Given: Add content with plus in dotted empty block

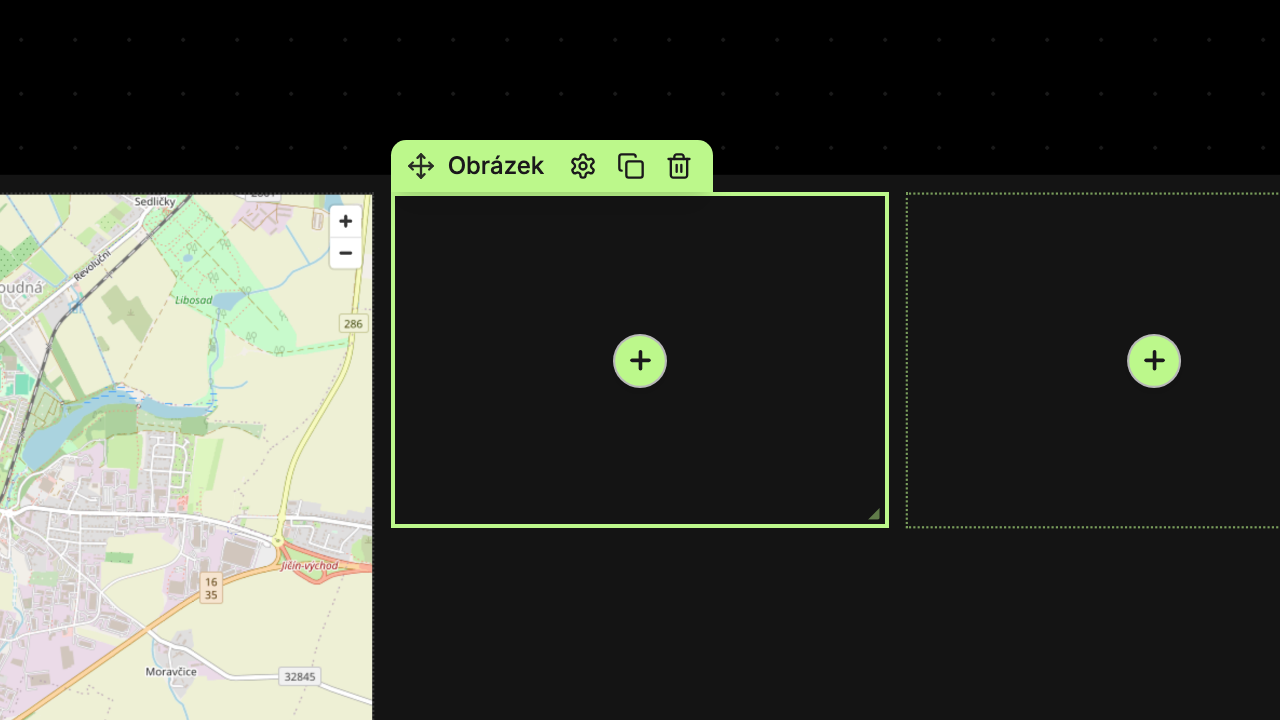Looking at the screenshot, I should (1154, 361).
